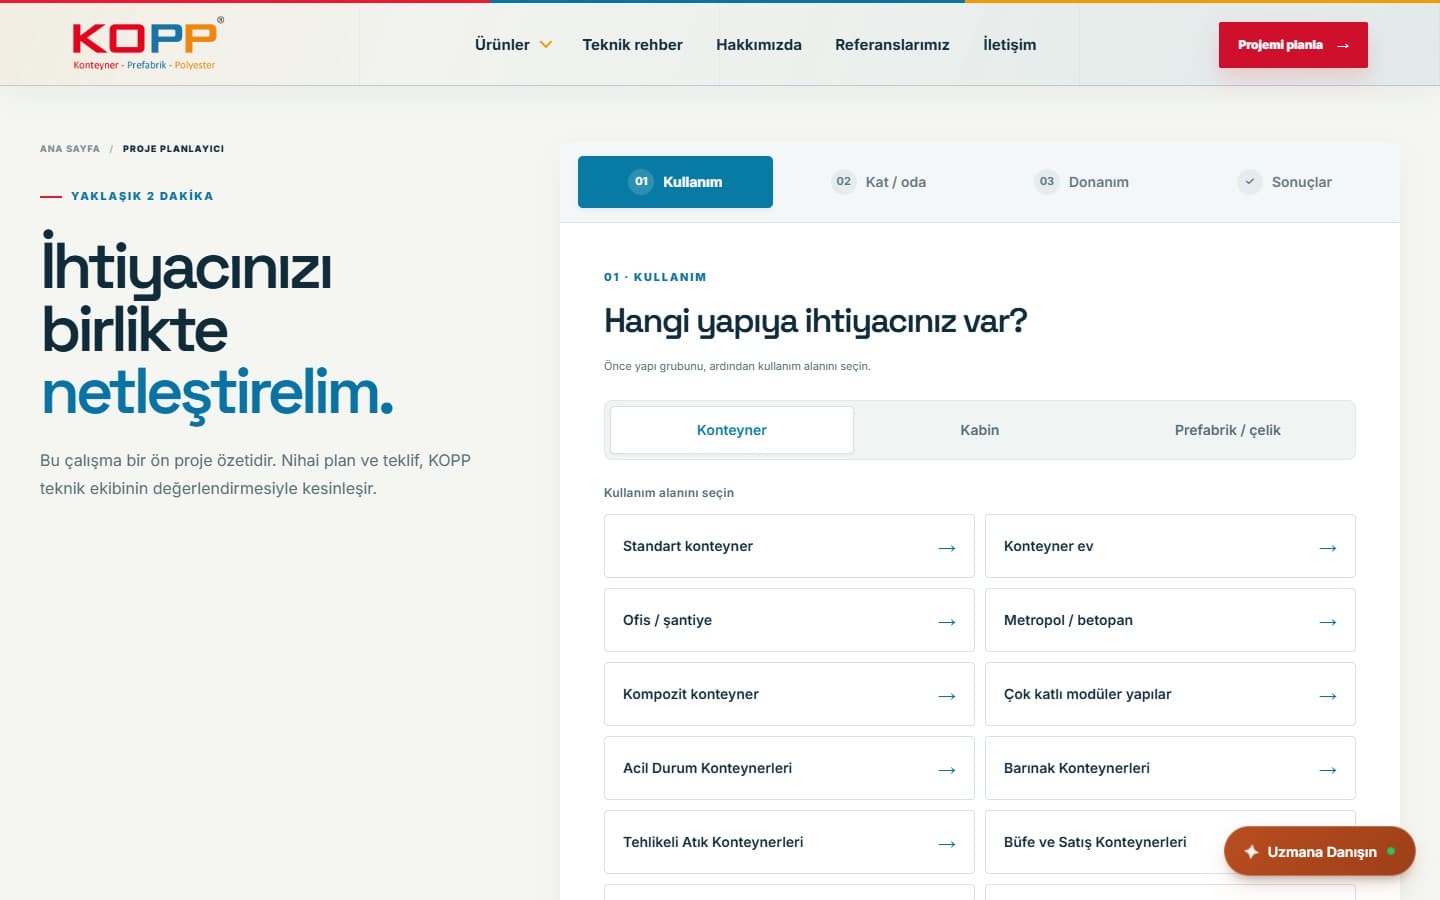Image resolution: width=1440 pixels, height=900 pixels.
Task: Select Konteyner ev option
Action: [x=1170, y=546]
